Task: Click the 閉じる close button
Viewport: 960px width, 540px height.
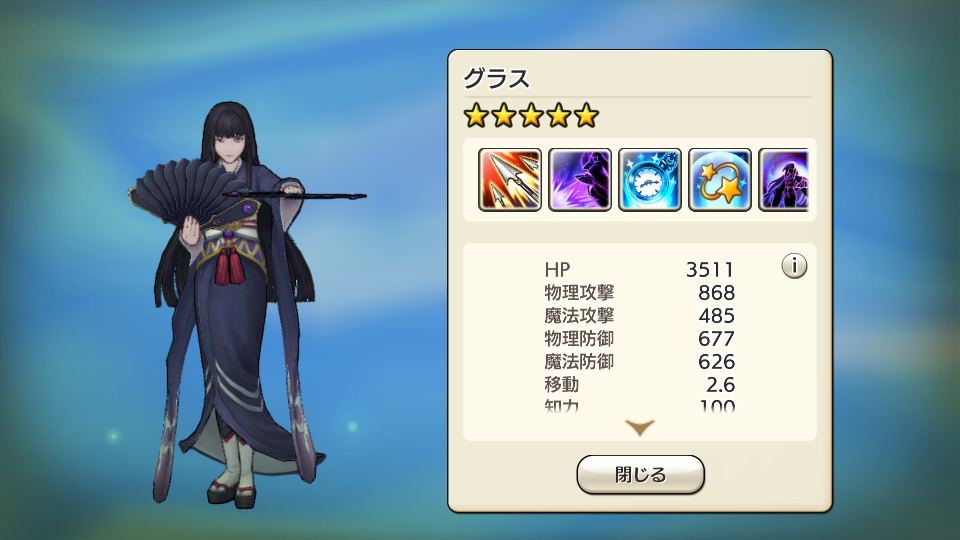Action: coord(640,474)
